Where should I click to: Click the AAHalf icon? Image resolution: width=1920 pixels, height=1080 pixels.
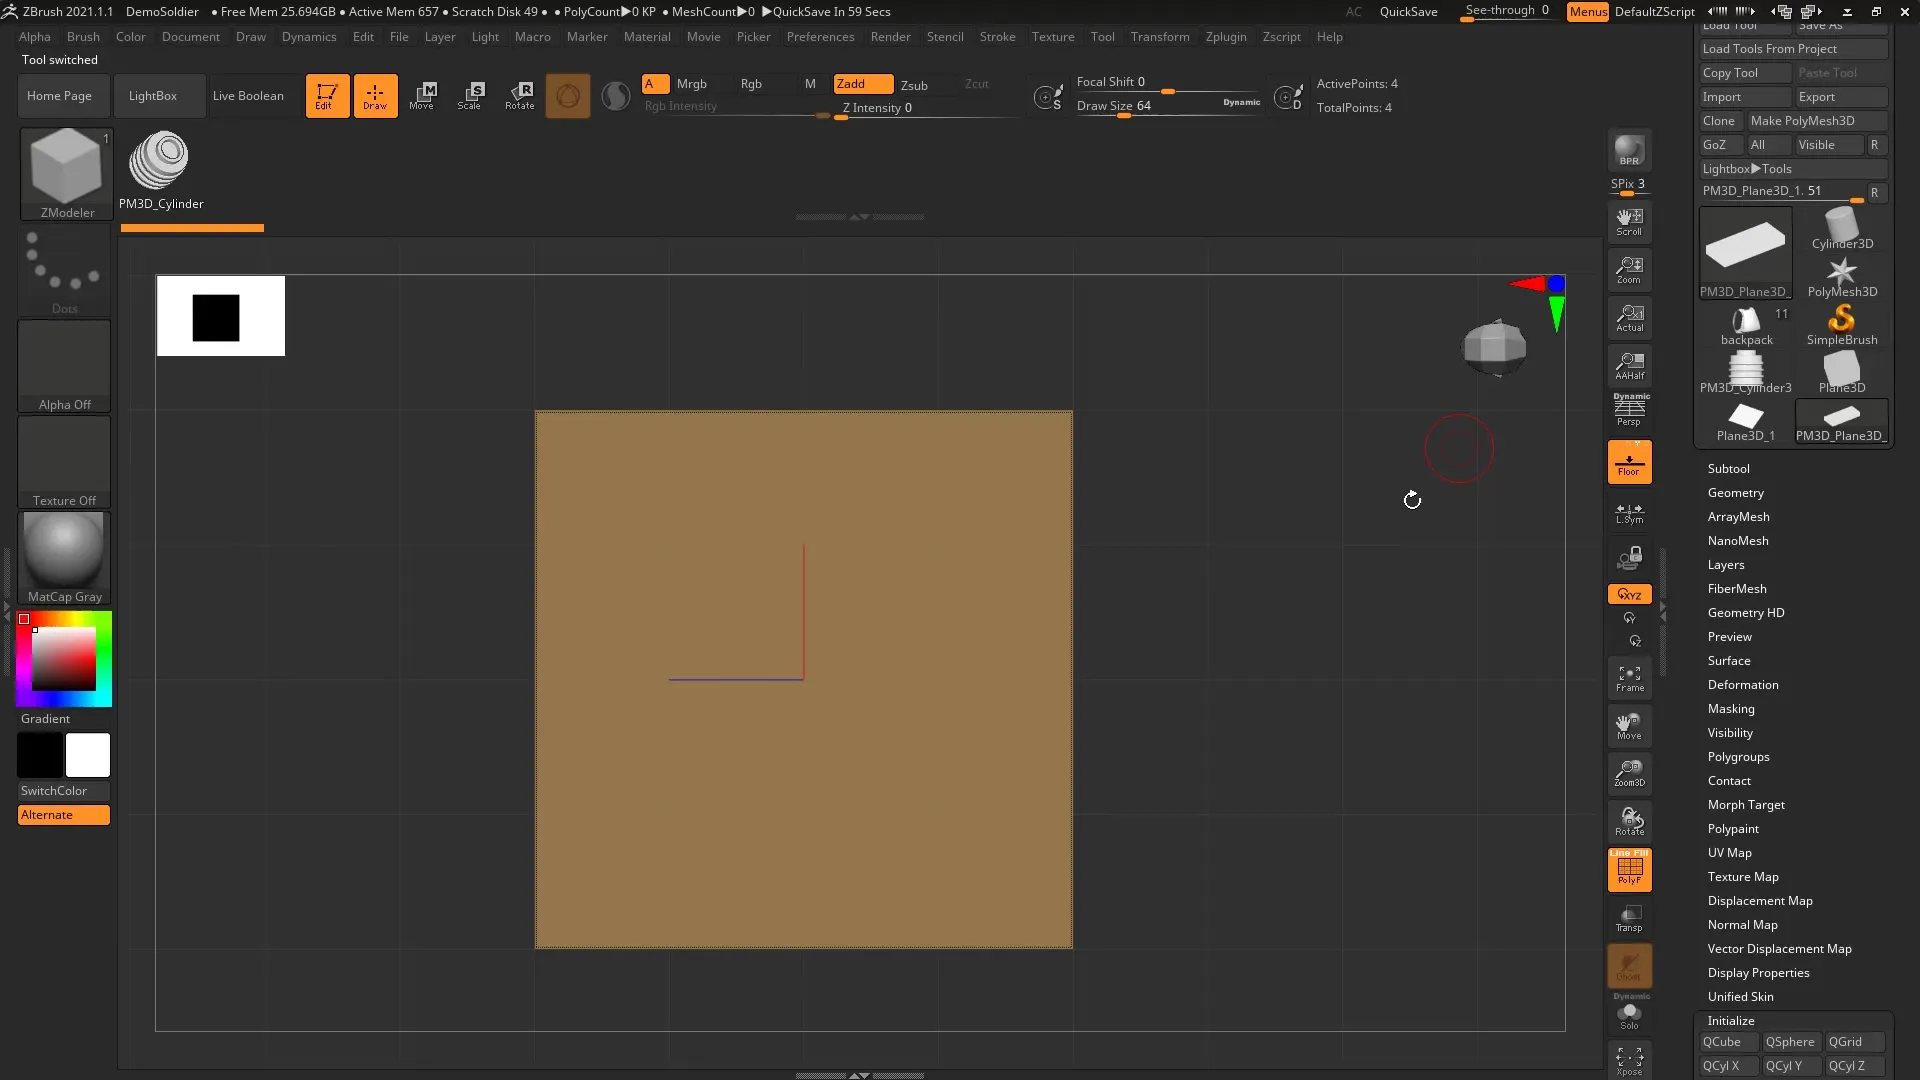click(x=1629, y=366)
